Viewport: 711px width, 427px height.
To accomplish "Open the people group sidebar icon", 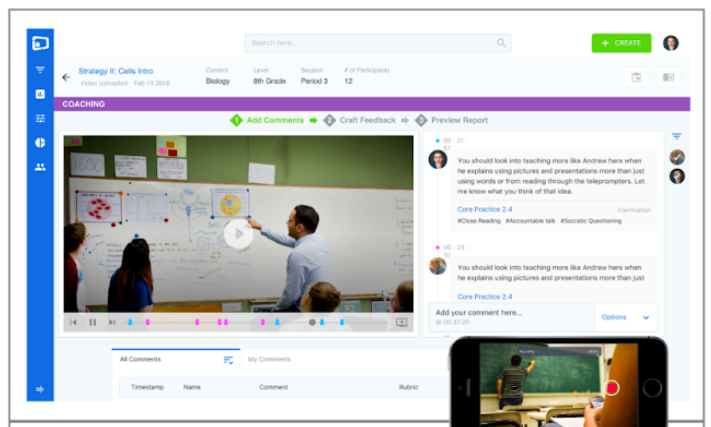I will [x=40, y=167].
